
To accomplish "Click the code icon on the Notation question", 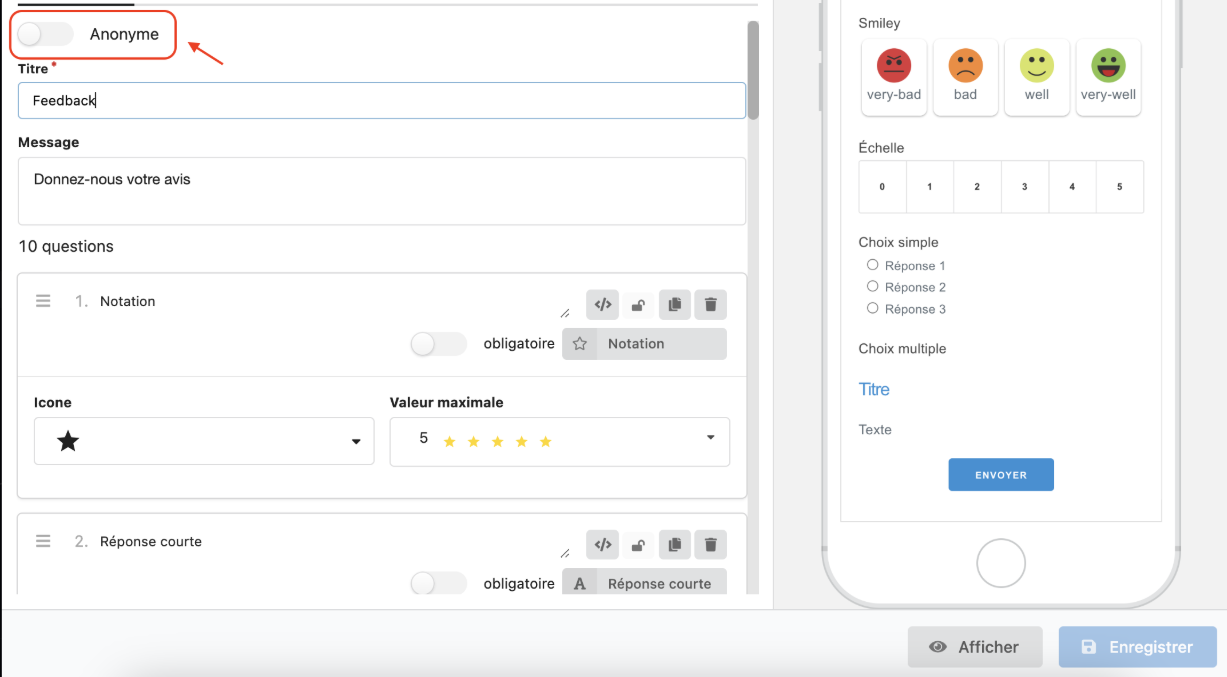I will (x=603, y=305).
